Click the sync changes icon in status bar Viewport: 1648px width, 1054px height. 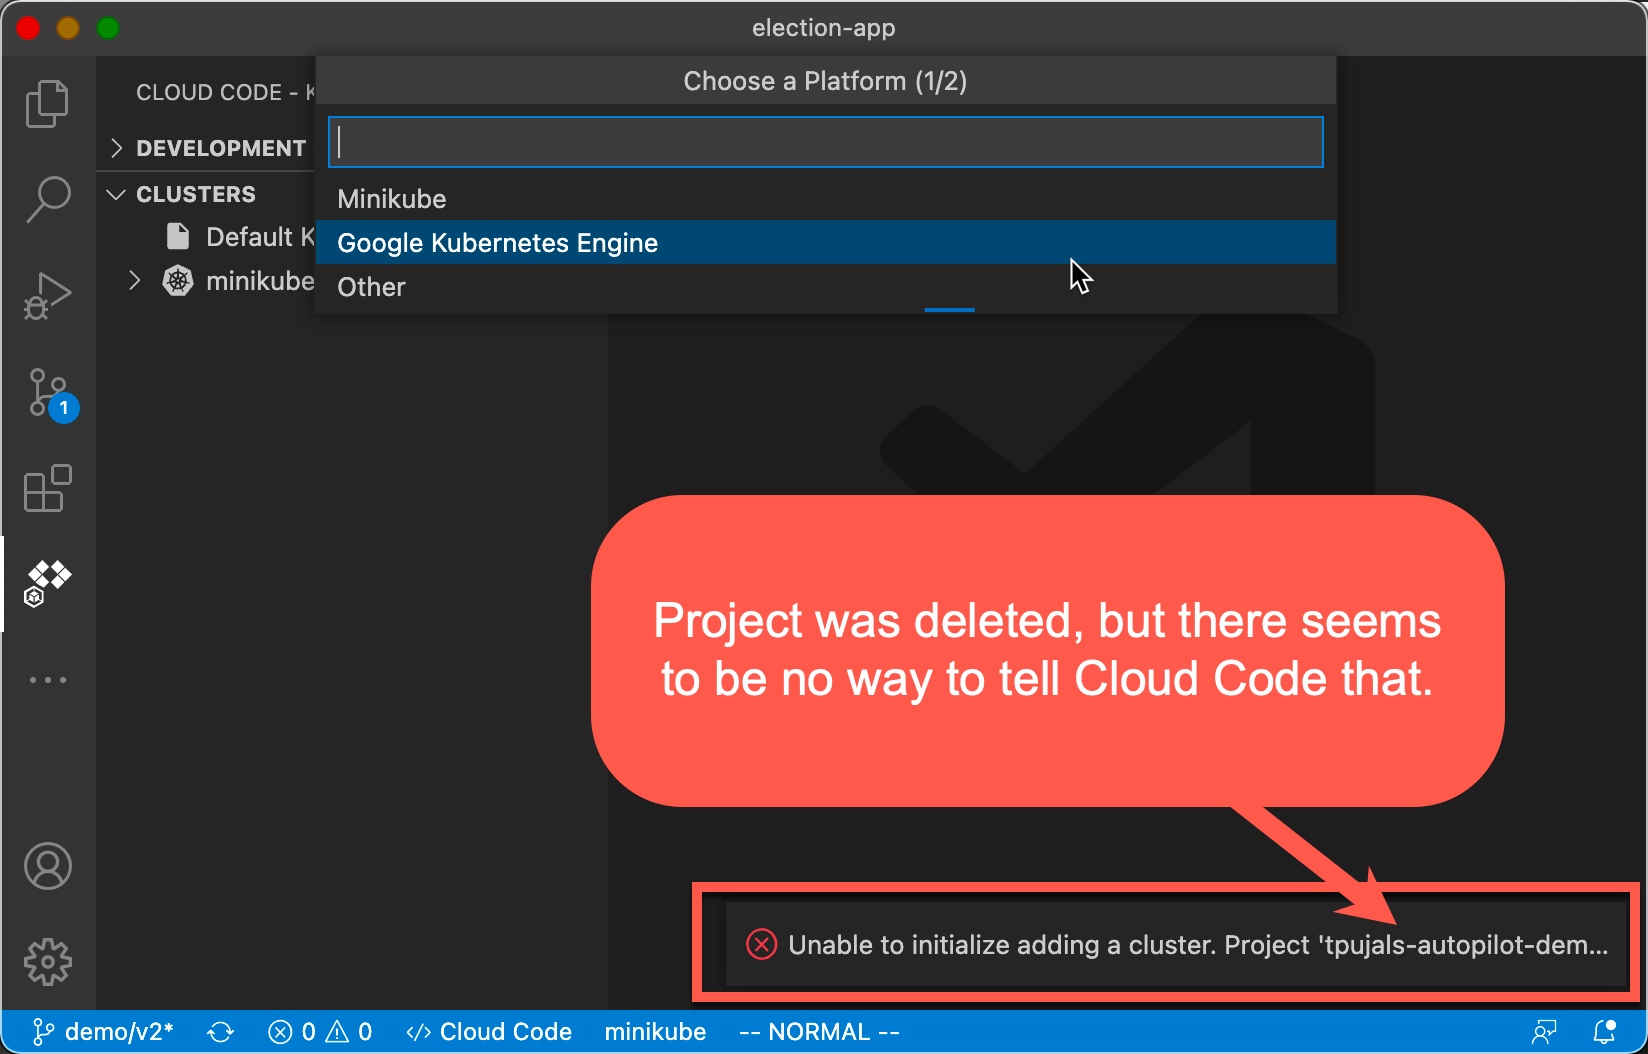pyautogui.click(x=220, y=1031)
